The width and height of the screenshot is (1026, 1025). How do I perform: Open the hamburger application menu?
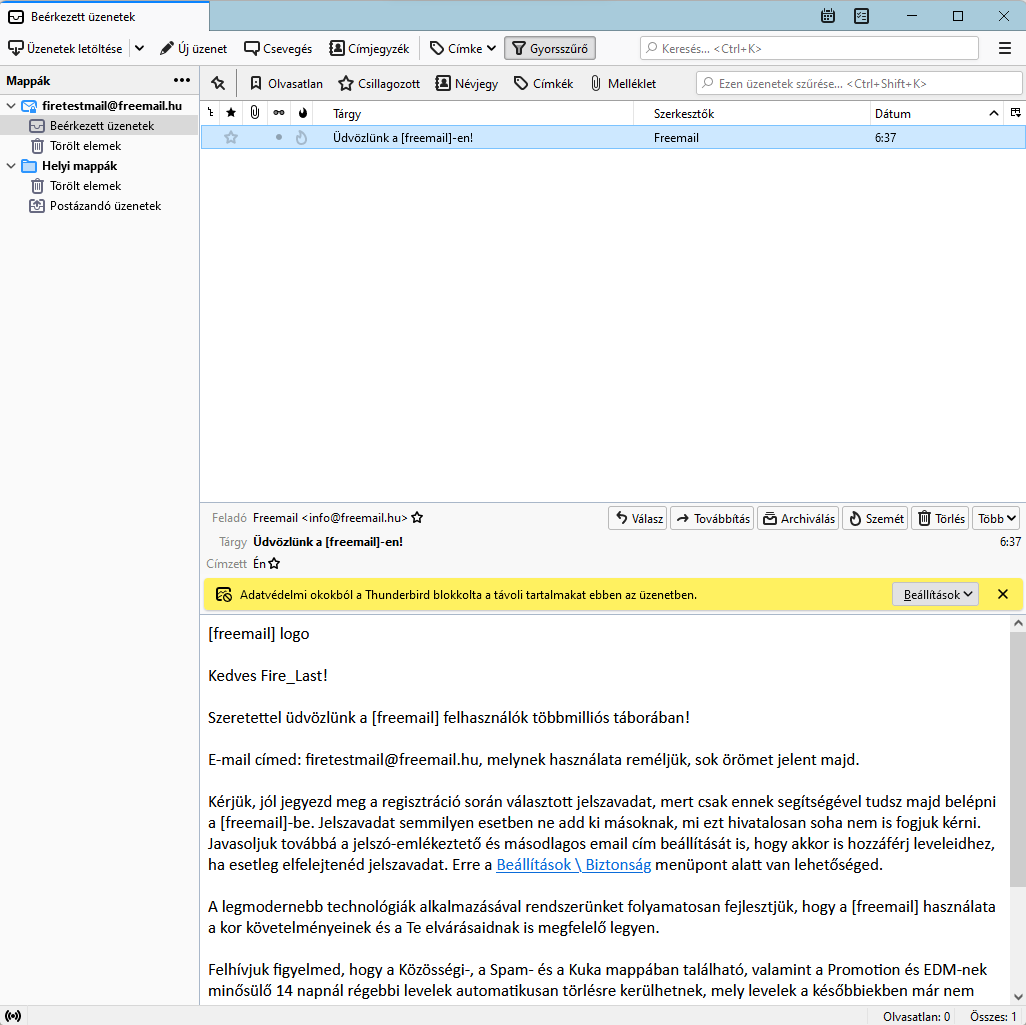pos(1005,48)
